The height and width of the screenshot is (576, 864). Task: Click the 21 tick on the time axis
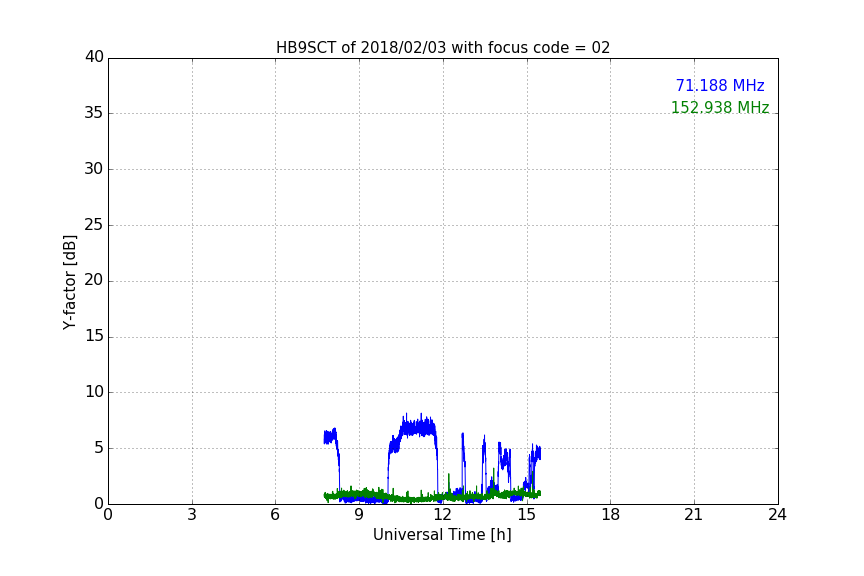tap(694, 515)
